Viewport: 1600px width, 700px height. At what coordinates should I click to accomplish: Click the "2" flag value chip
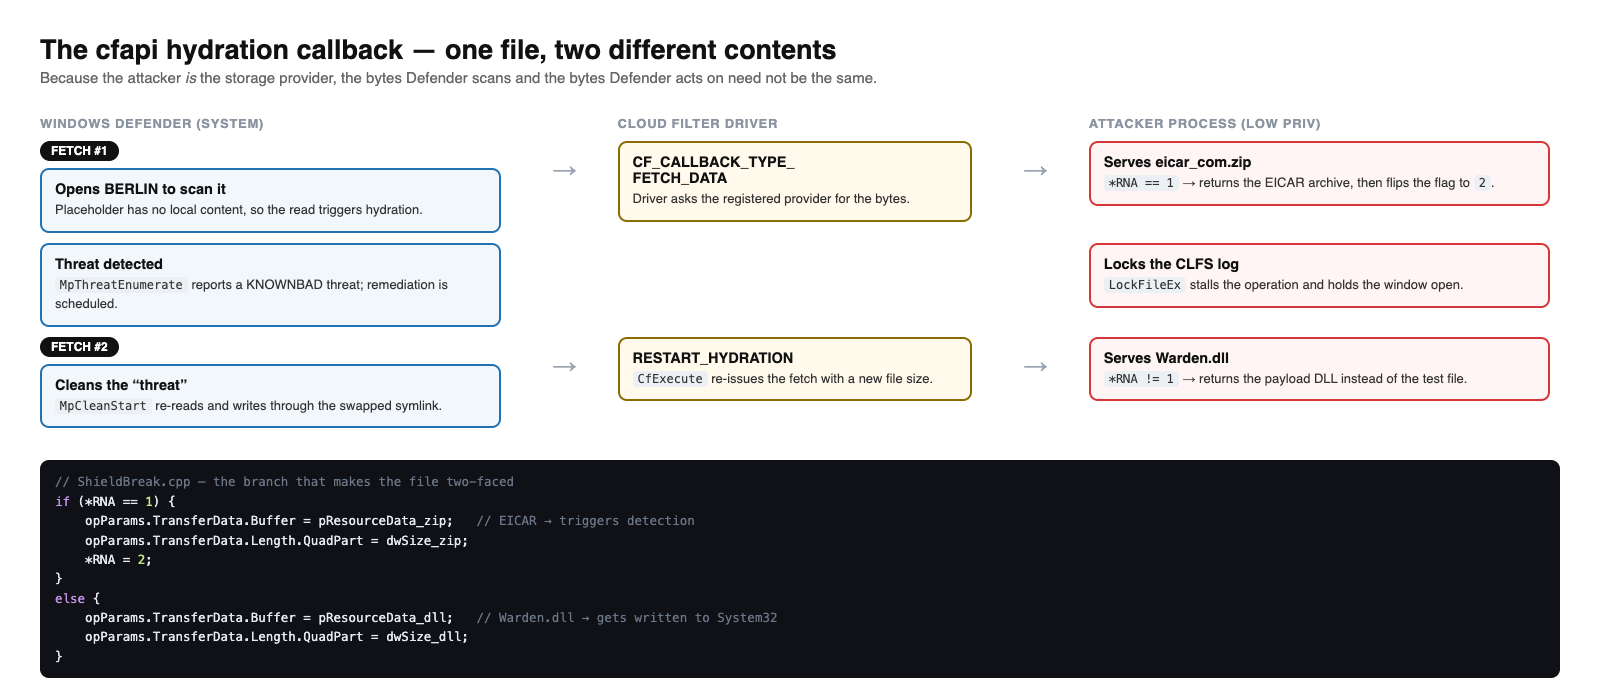pyautogui.click(x=1482, y=183)
